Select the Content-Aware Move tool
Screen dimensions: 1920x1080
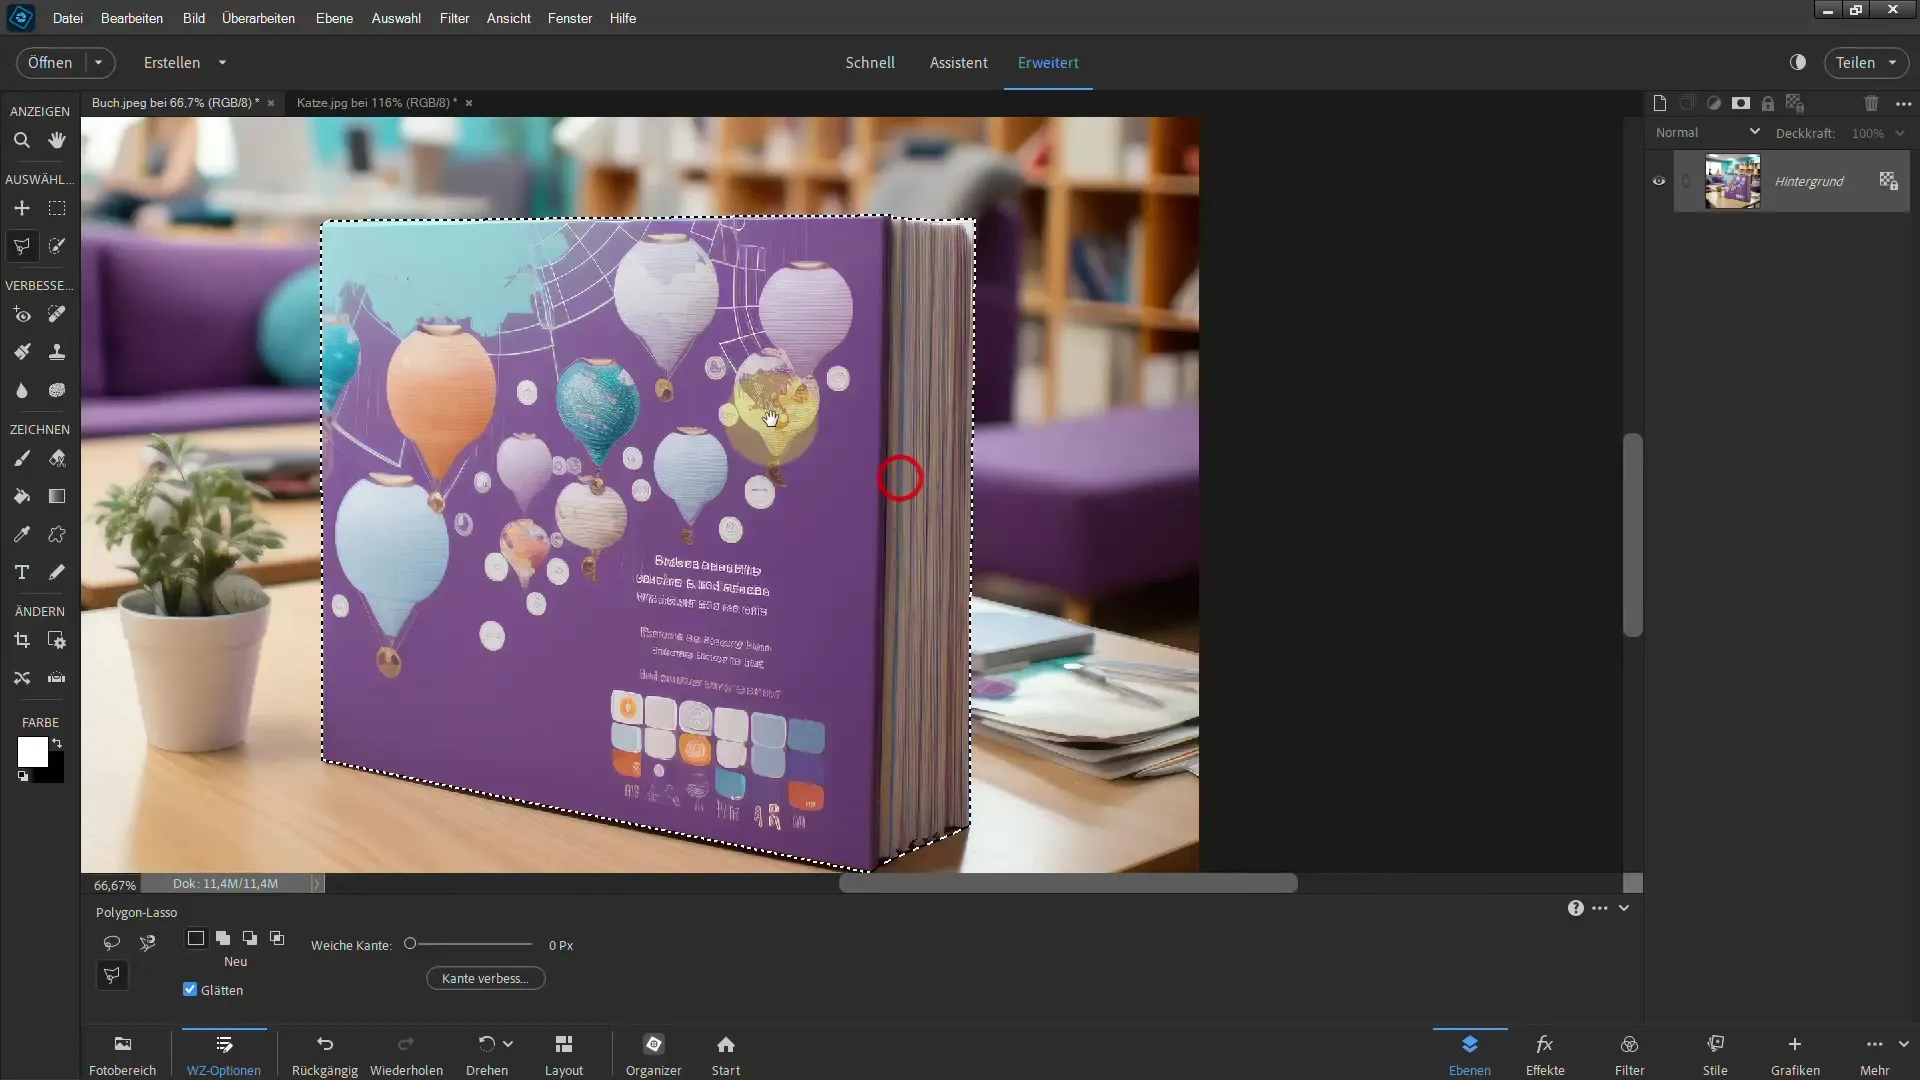21,678
